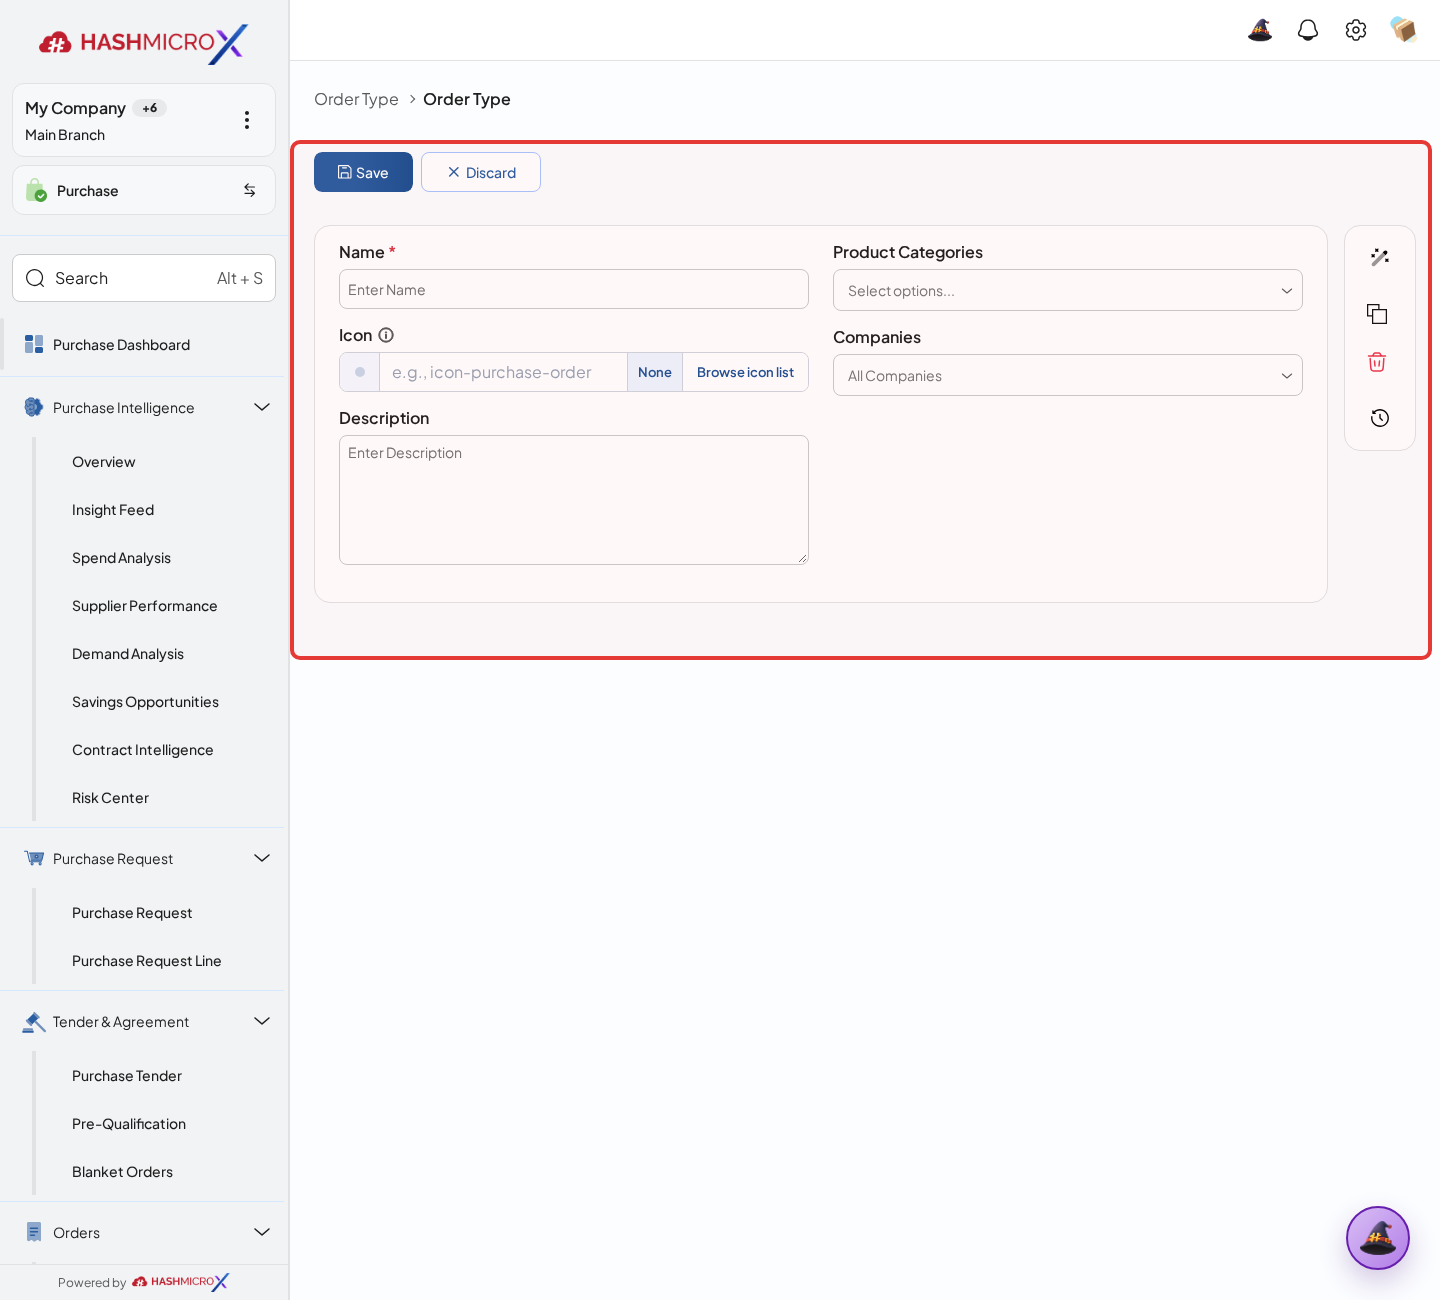Viewport: 1440px width, 1300px height.
Task: Open the notifications bell
Action: pos(1308,30)
